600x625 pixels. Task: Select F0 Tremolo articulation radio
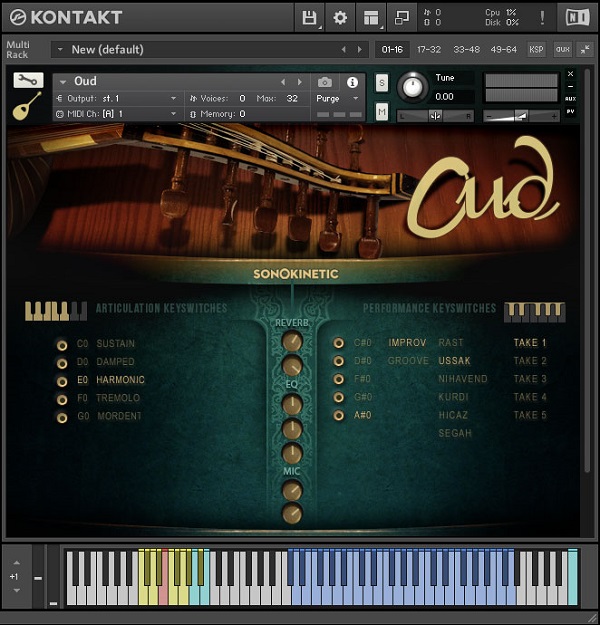(x=62, y=399)
